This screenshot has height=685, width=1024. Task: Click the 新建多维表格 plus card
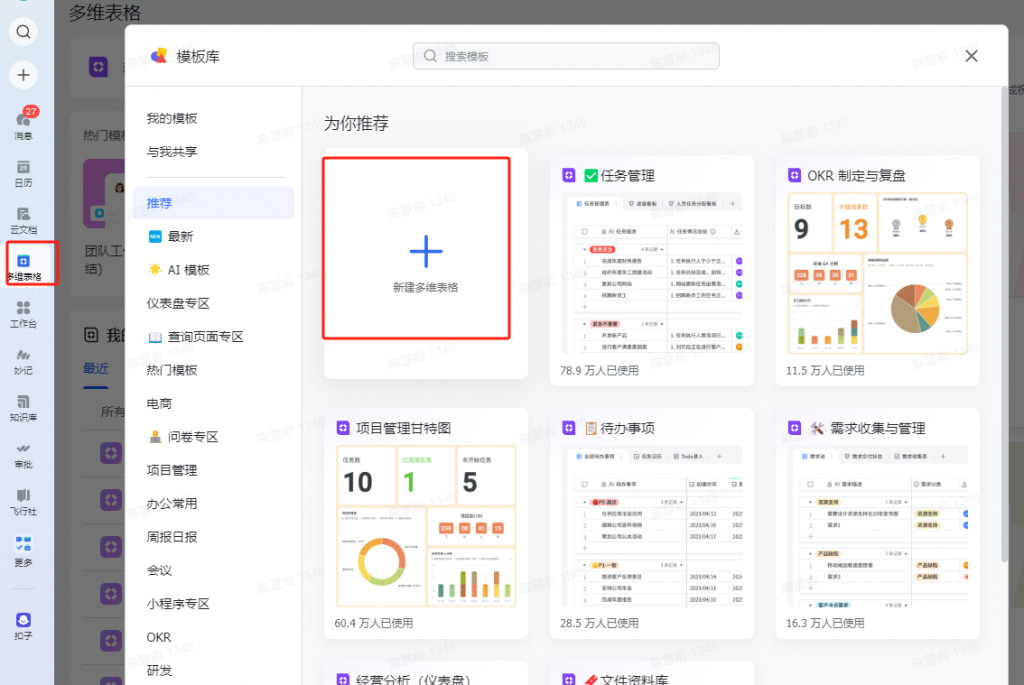coord(425,263)
